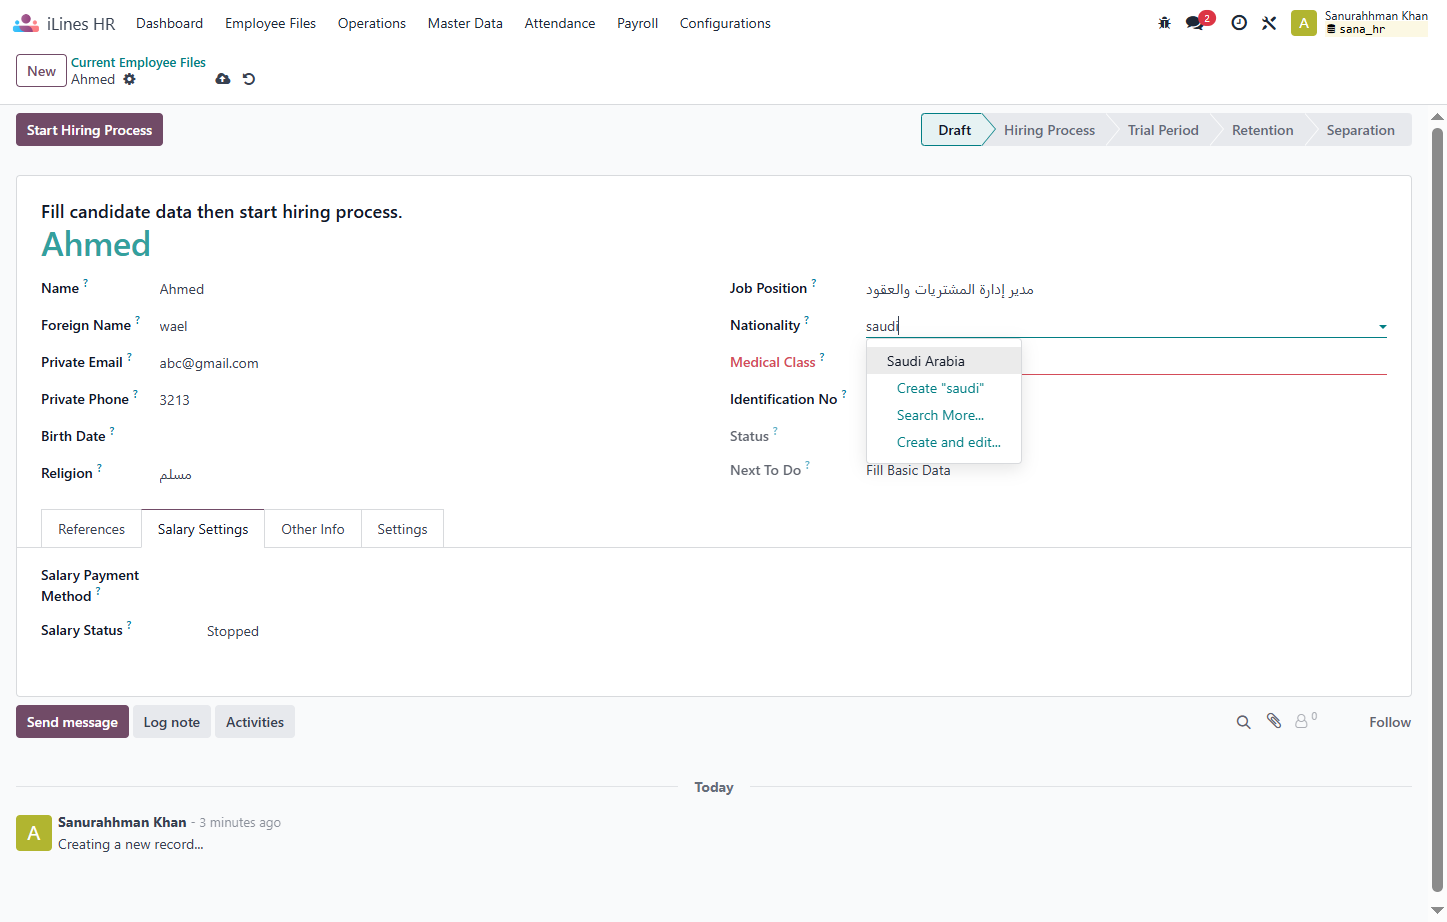Click the Birth Date input field
Screen dimensions: 1447x922
pos(430,437)
